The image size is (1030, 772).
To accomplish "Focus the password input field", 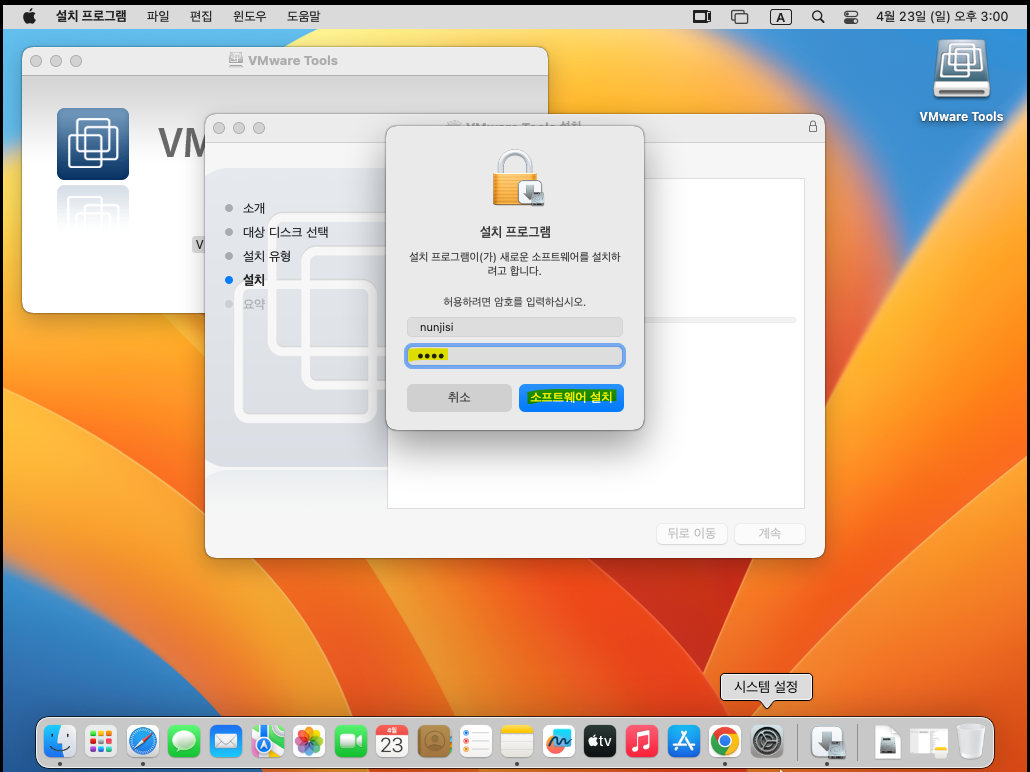I will click(515, 356).
